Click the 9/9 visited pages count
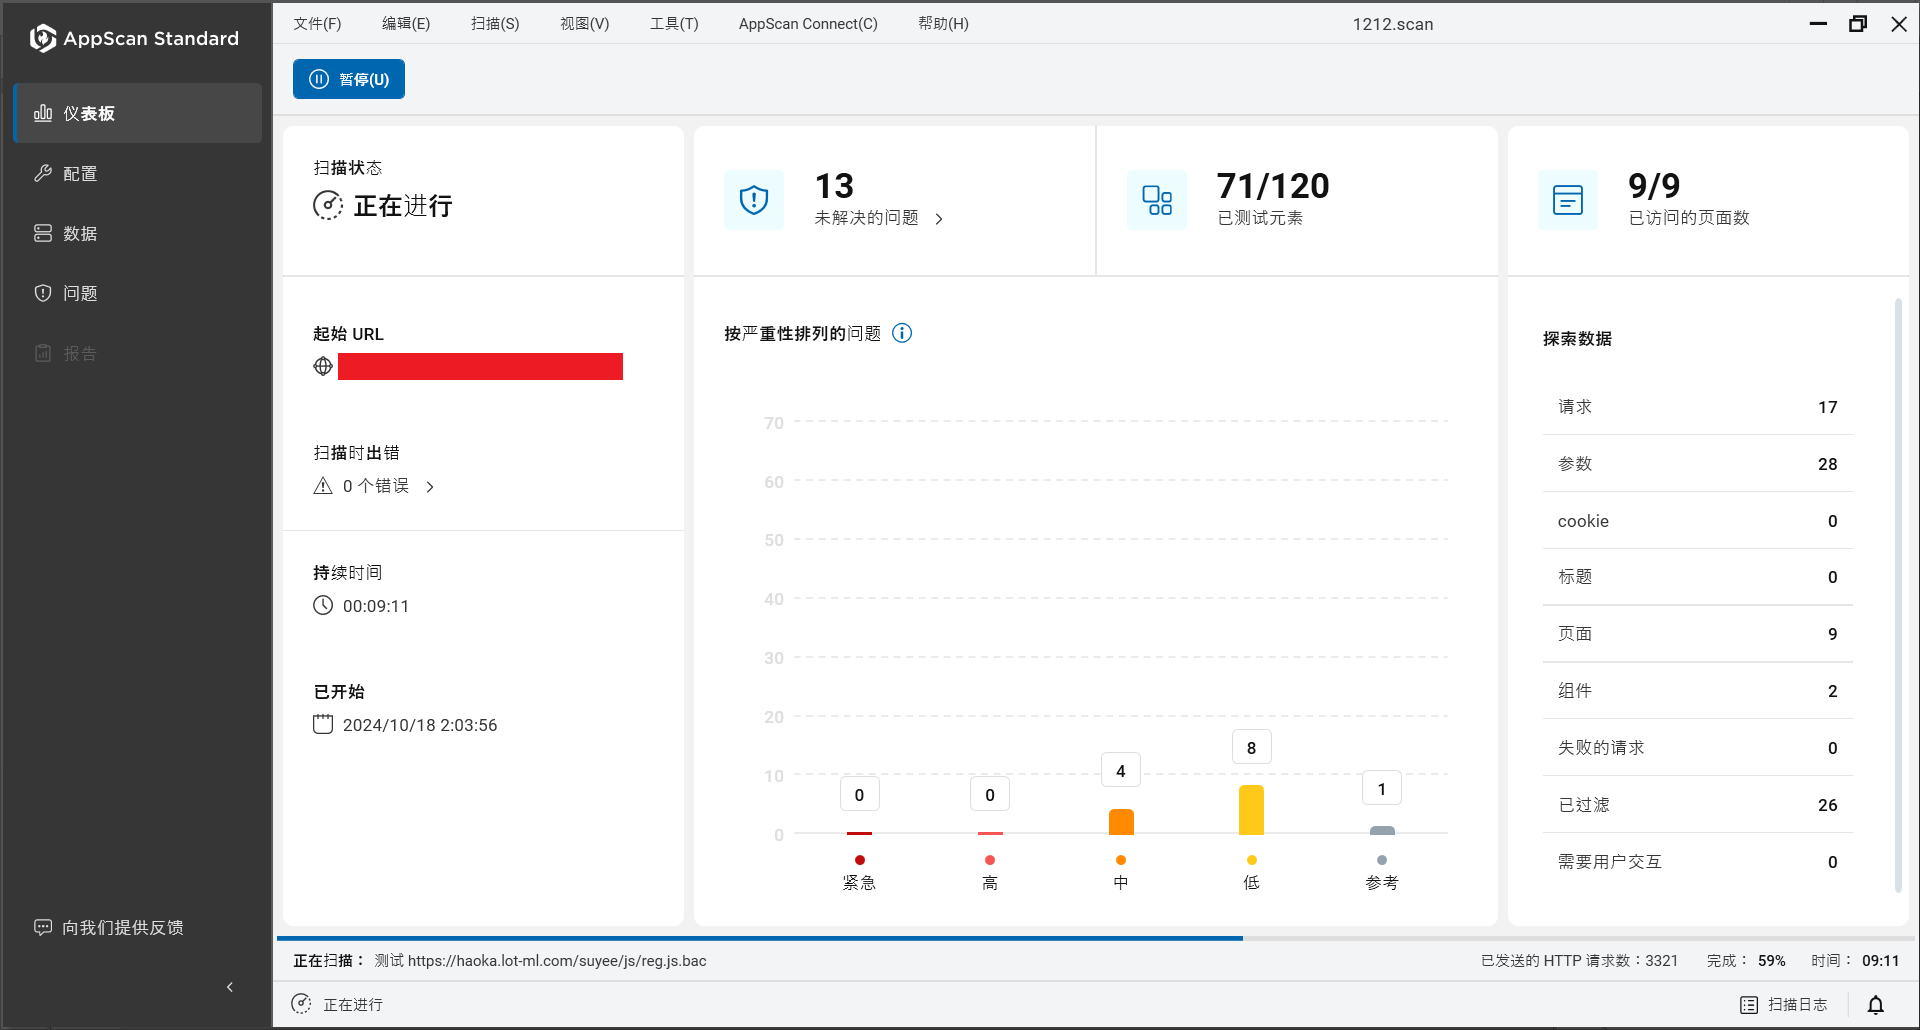Viewport: 1920px width, 1030px height. pyautogui.click(x=1654, y=186)
